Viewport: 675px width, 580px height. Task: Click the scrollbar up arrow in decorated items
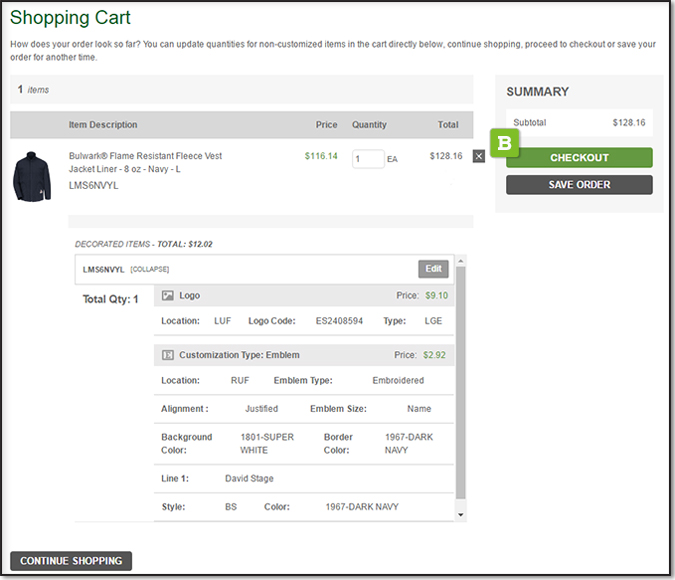click(460, 261)
